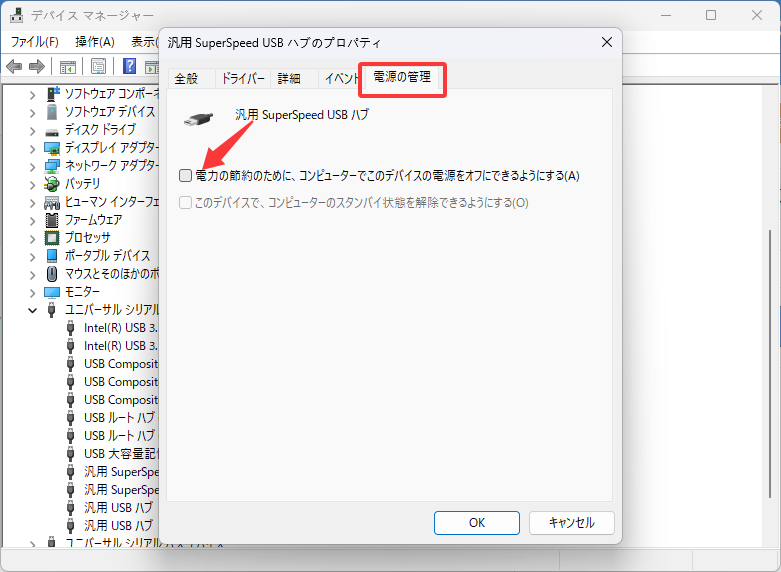Select the プロセッサ label in the tree
This screenshot has height=572, width=781.
[88, 238]
